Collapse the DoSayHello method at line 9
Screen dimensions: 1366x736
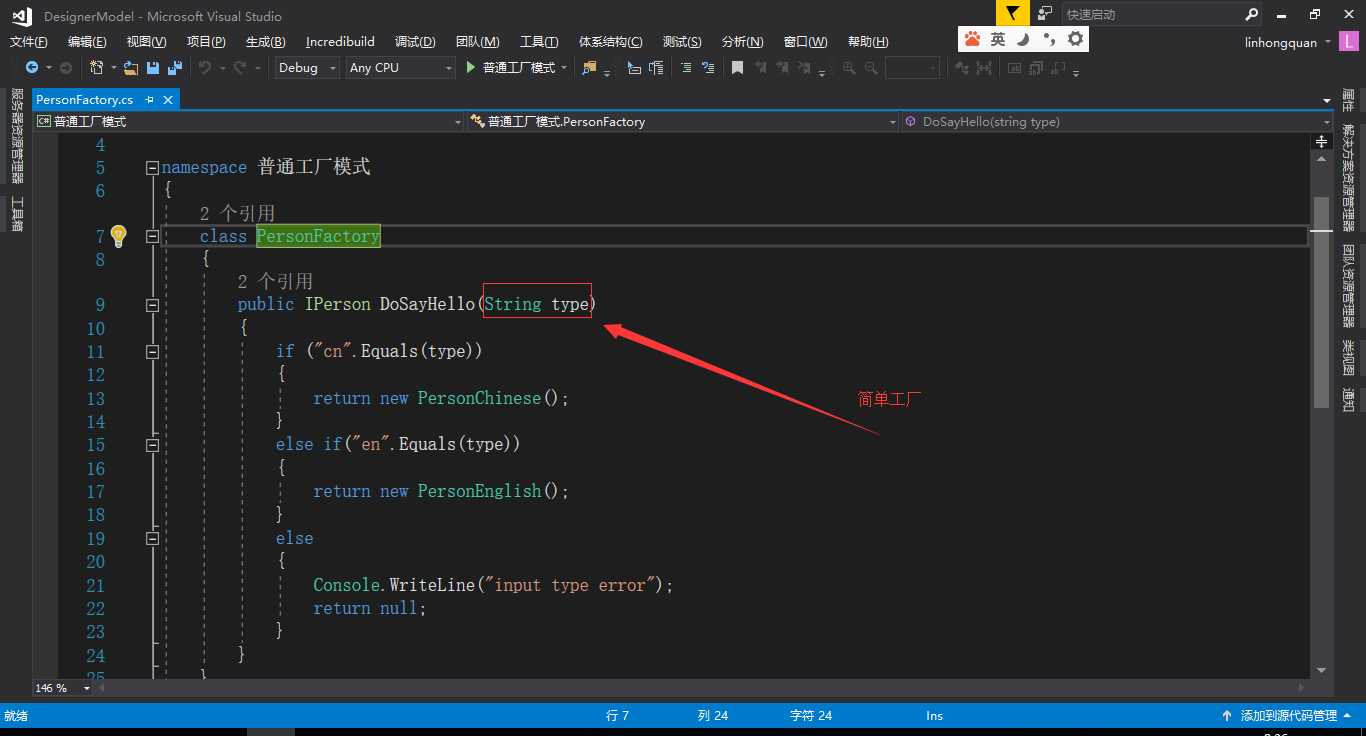click(152, 305)
